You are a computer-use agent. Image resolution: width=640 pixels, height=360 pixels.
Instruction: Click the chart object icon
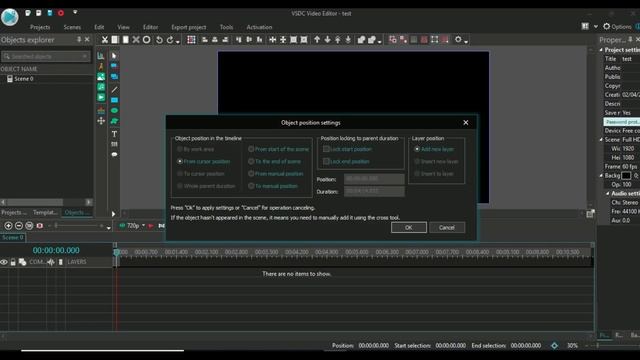101,56
